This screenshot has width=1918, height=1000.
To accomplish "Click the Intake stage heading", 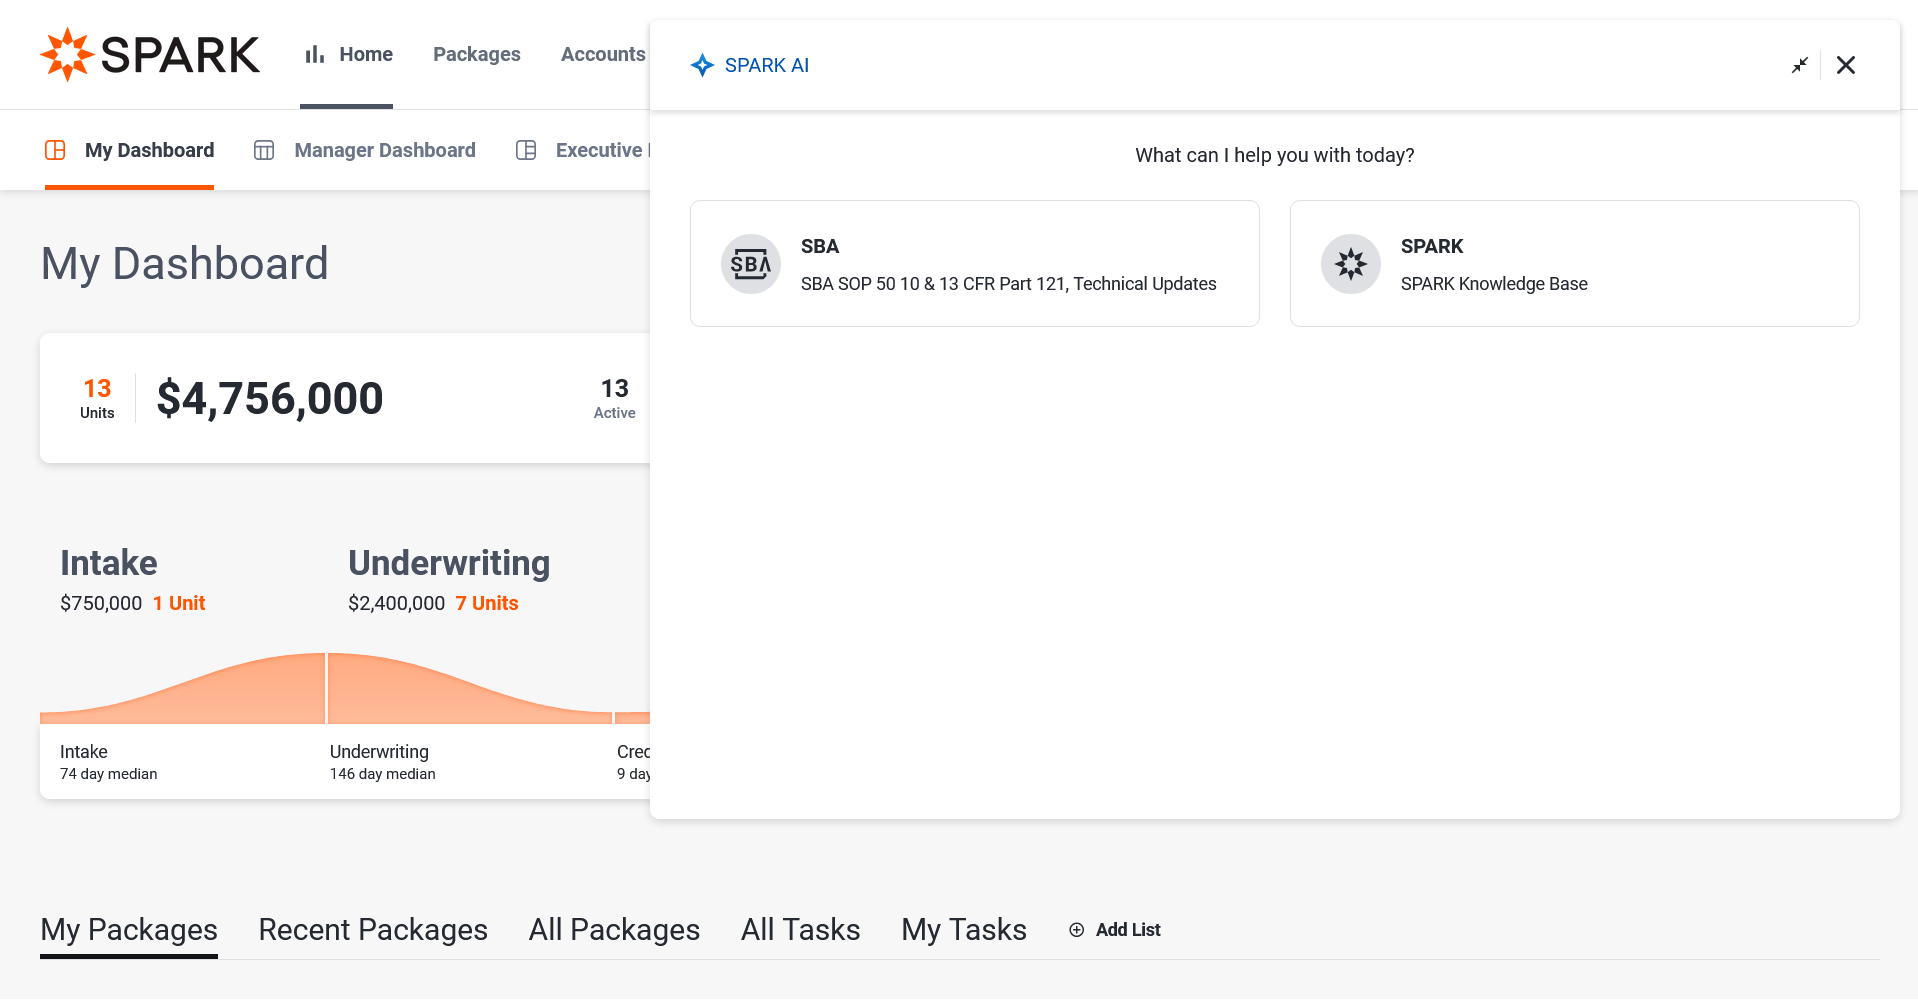I will pos(109,563).
